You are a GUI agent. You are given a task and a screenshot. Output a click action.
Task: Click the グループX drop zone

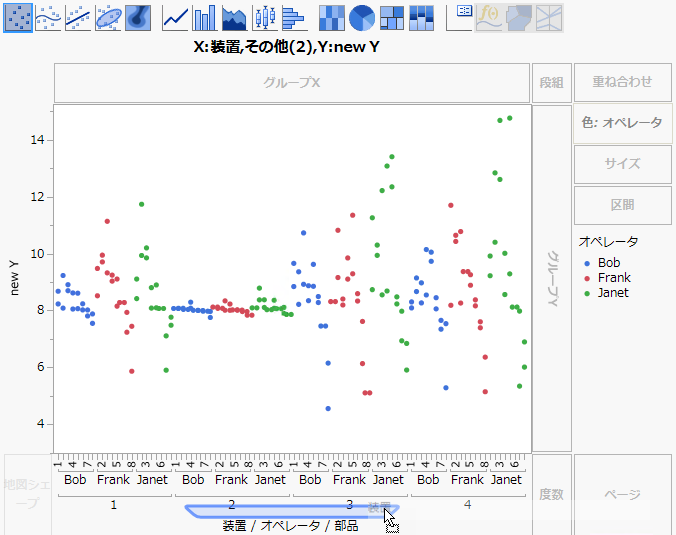coord(292,82)
